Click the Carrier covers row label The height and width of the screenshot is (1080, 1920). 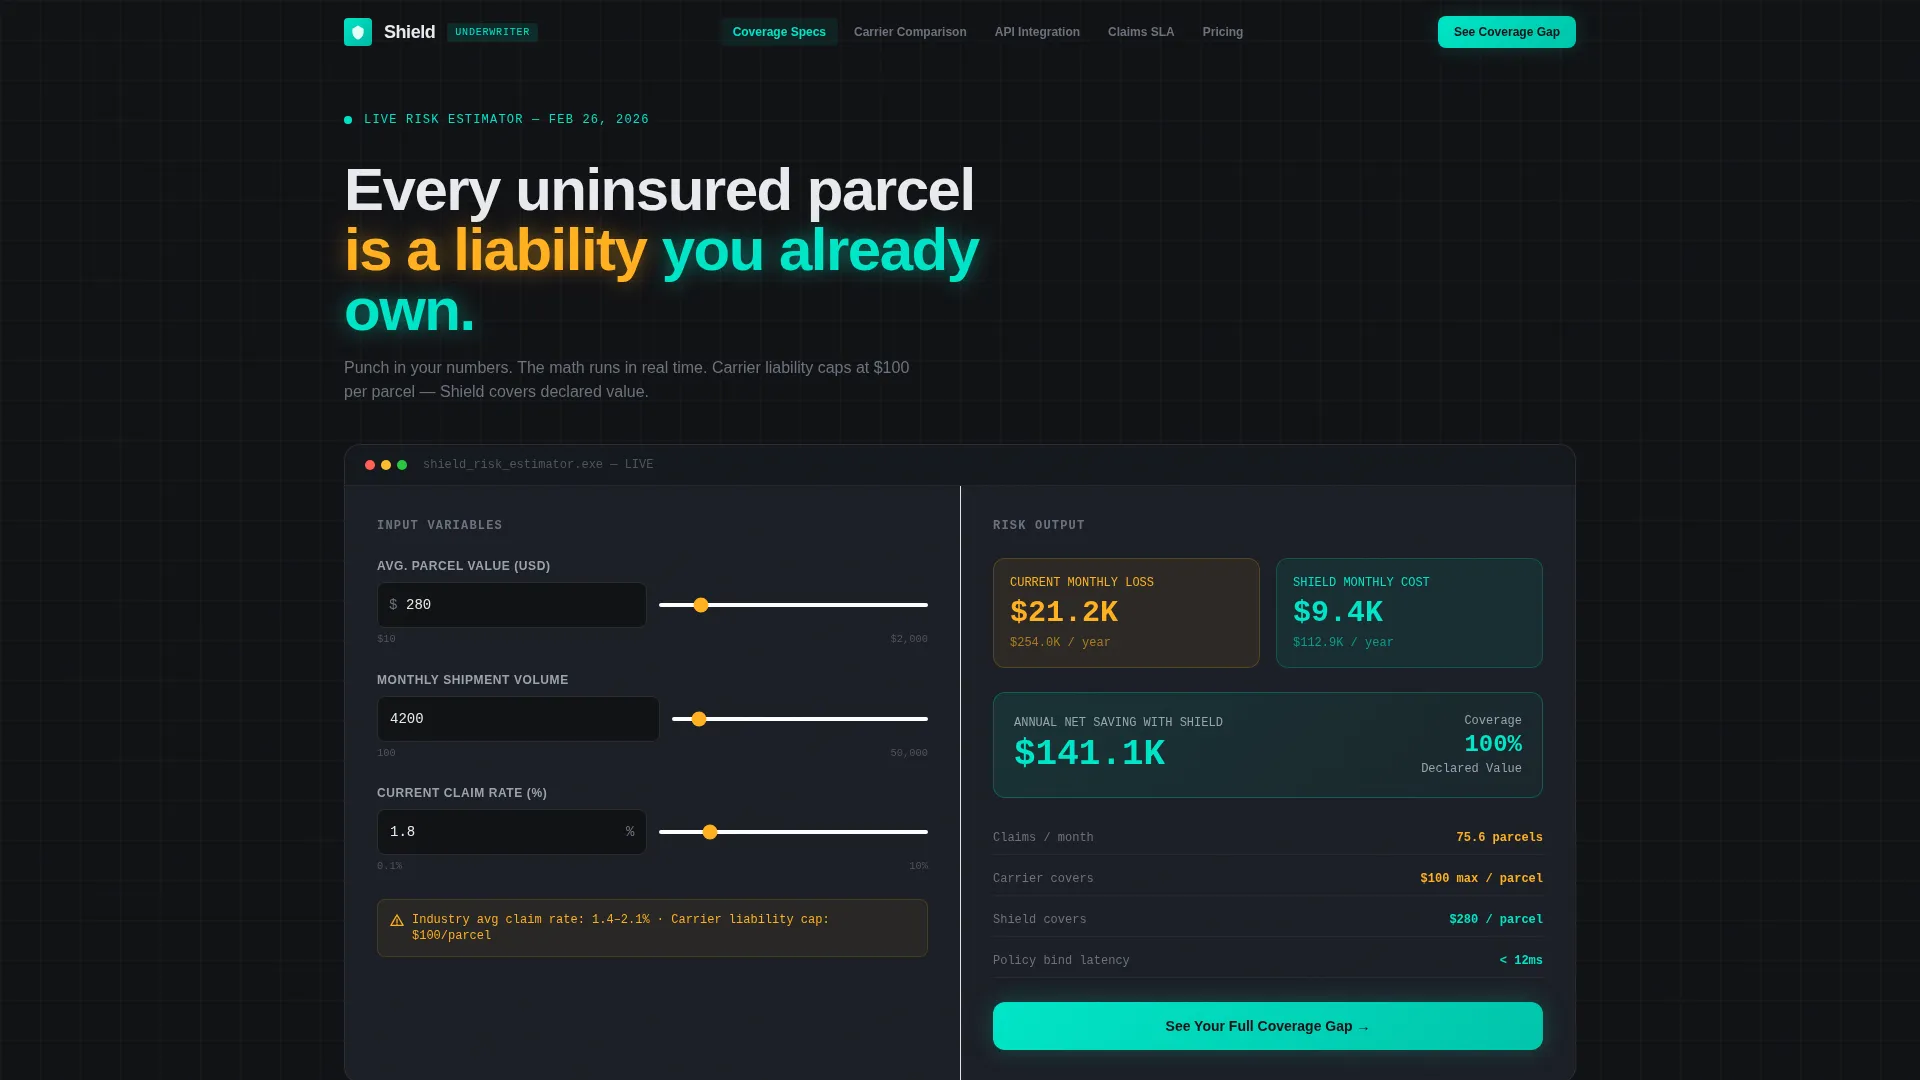(x=1043, y=879)
